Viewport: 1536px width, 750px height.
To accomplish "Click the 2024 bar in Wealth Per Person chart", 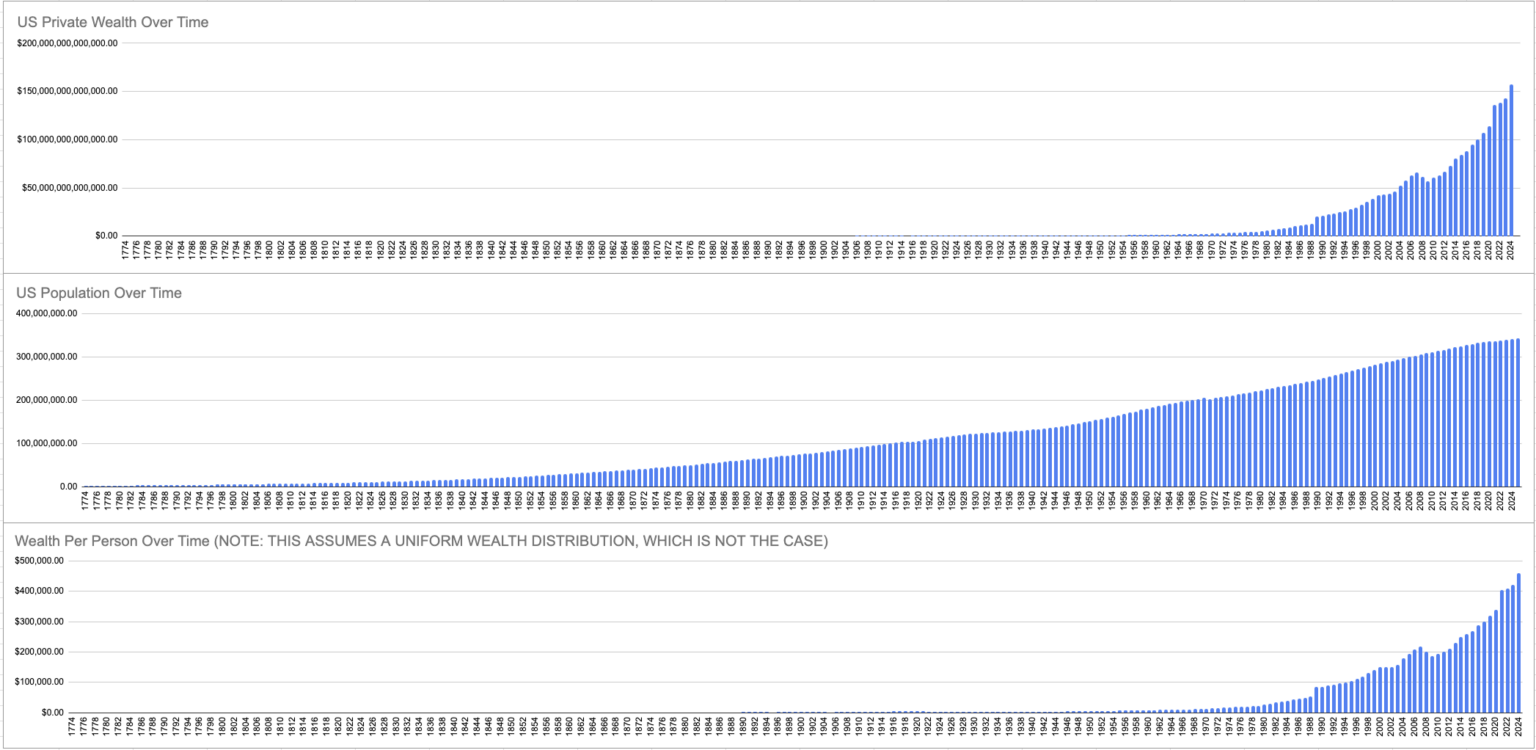I will [1519, 643].
